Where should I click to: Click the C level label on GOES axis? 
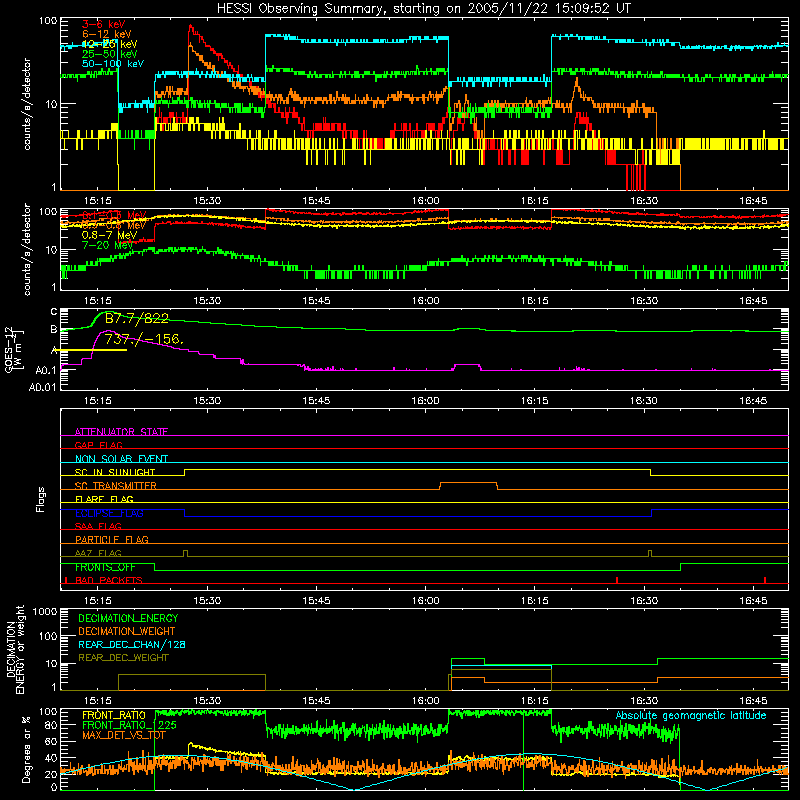[54, 312]
